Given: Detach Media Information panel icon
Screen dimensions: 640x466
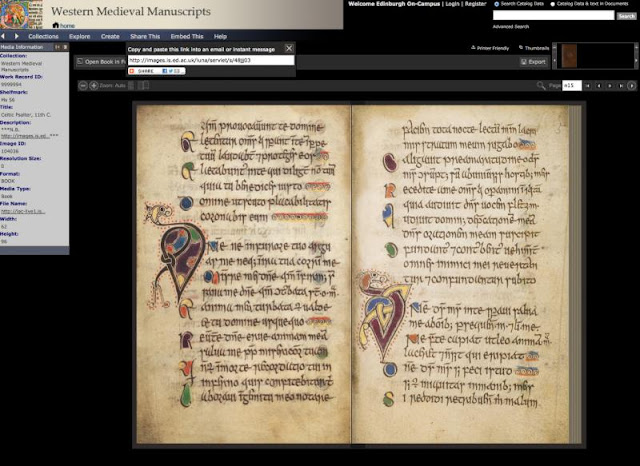Looking at the screenshot, I should click(x=65, y=47).
